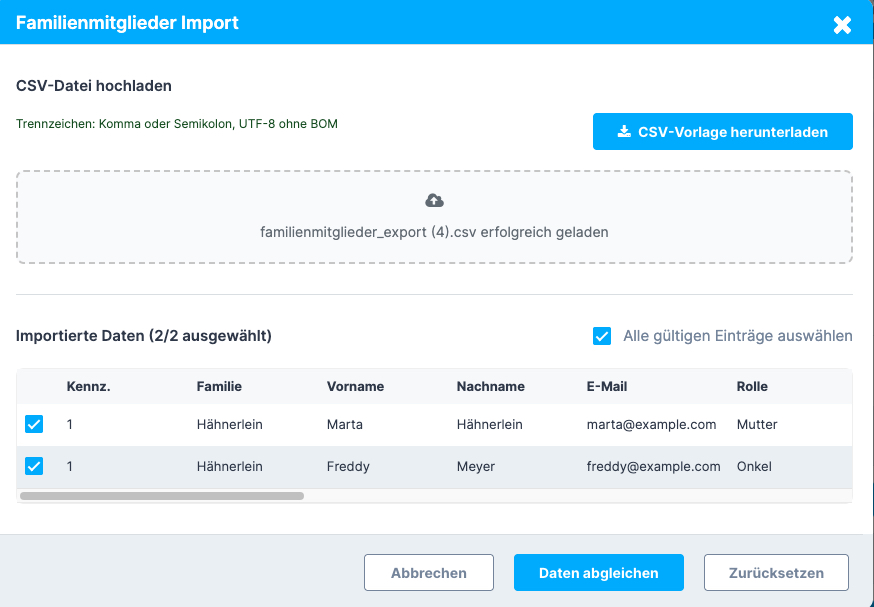Click the Nachname column header

pyautogui.click(x=490, y=386)
